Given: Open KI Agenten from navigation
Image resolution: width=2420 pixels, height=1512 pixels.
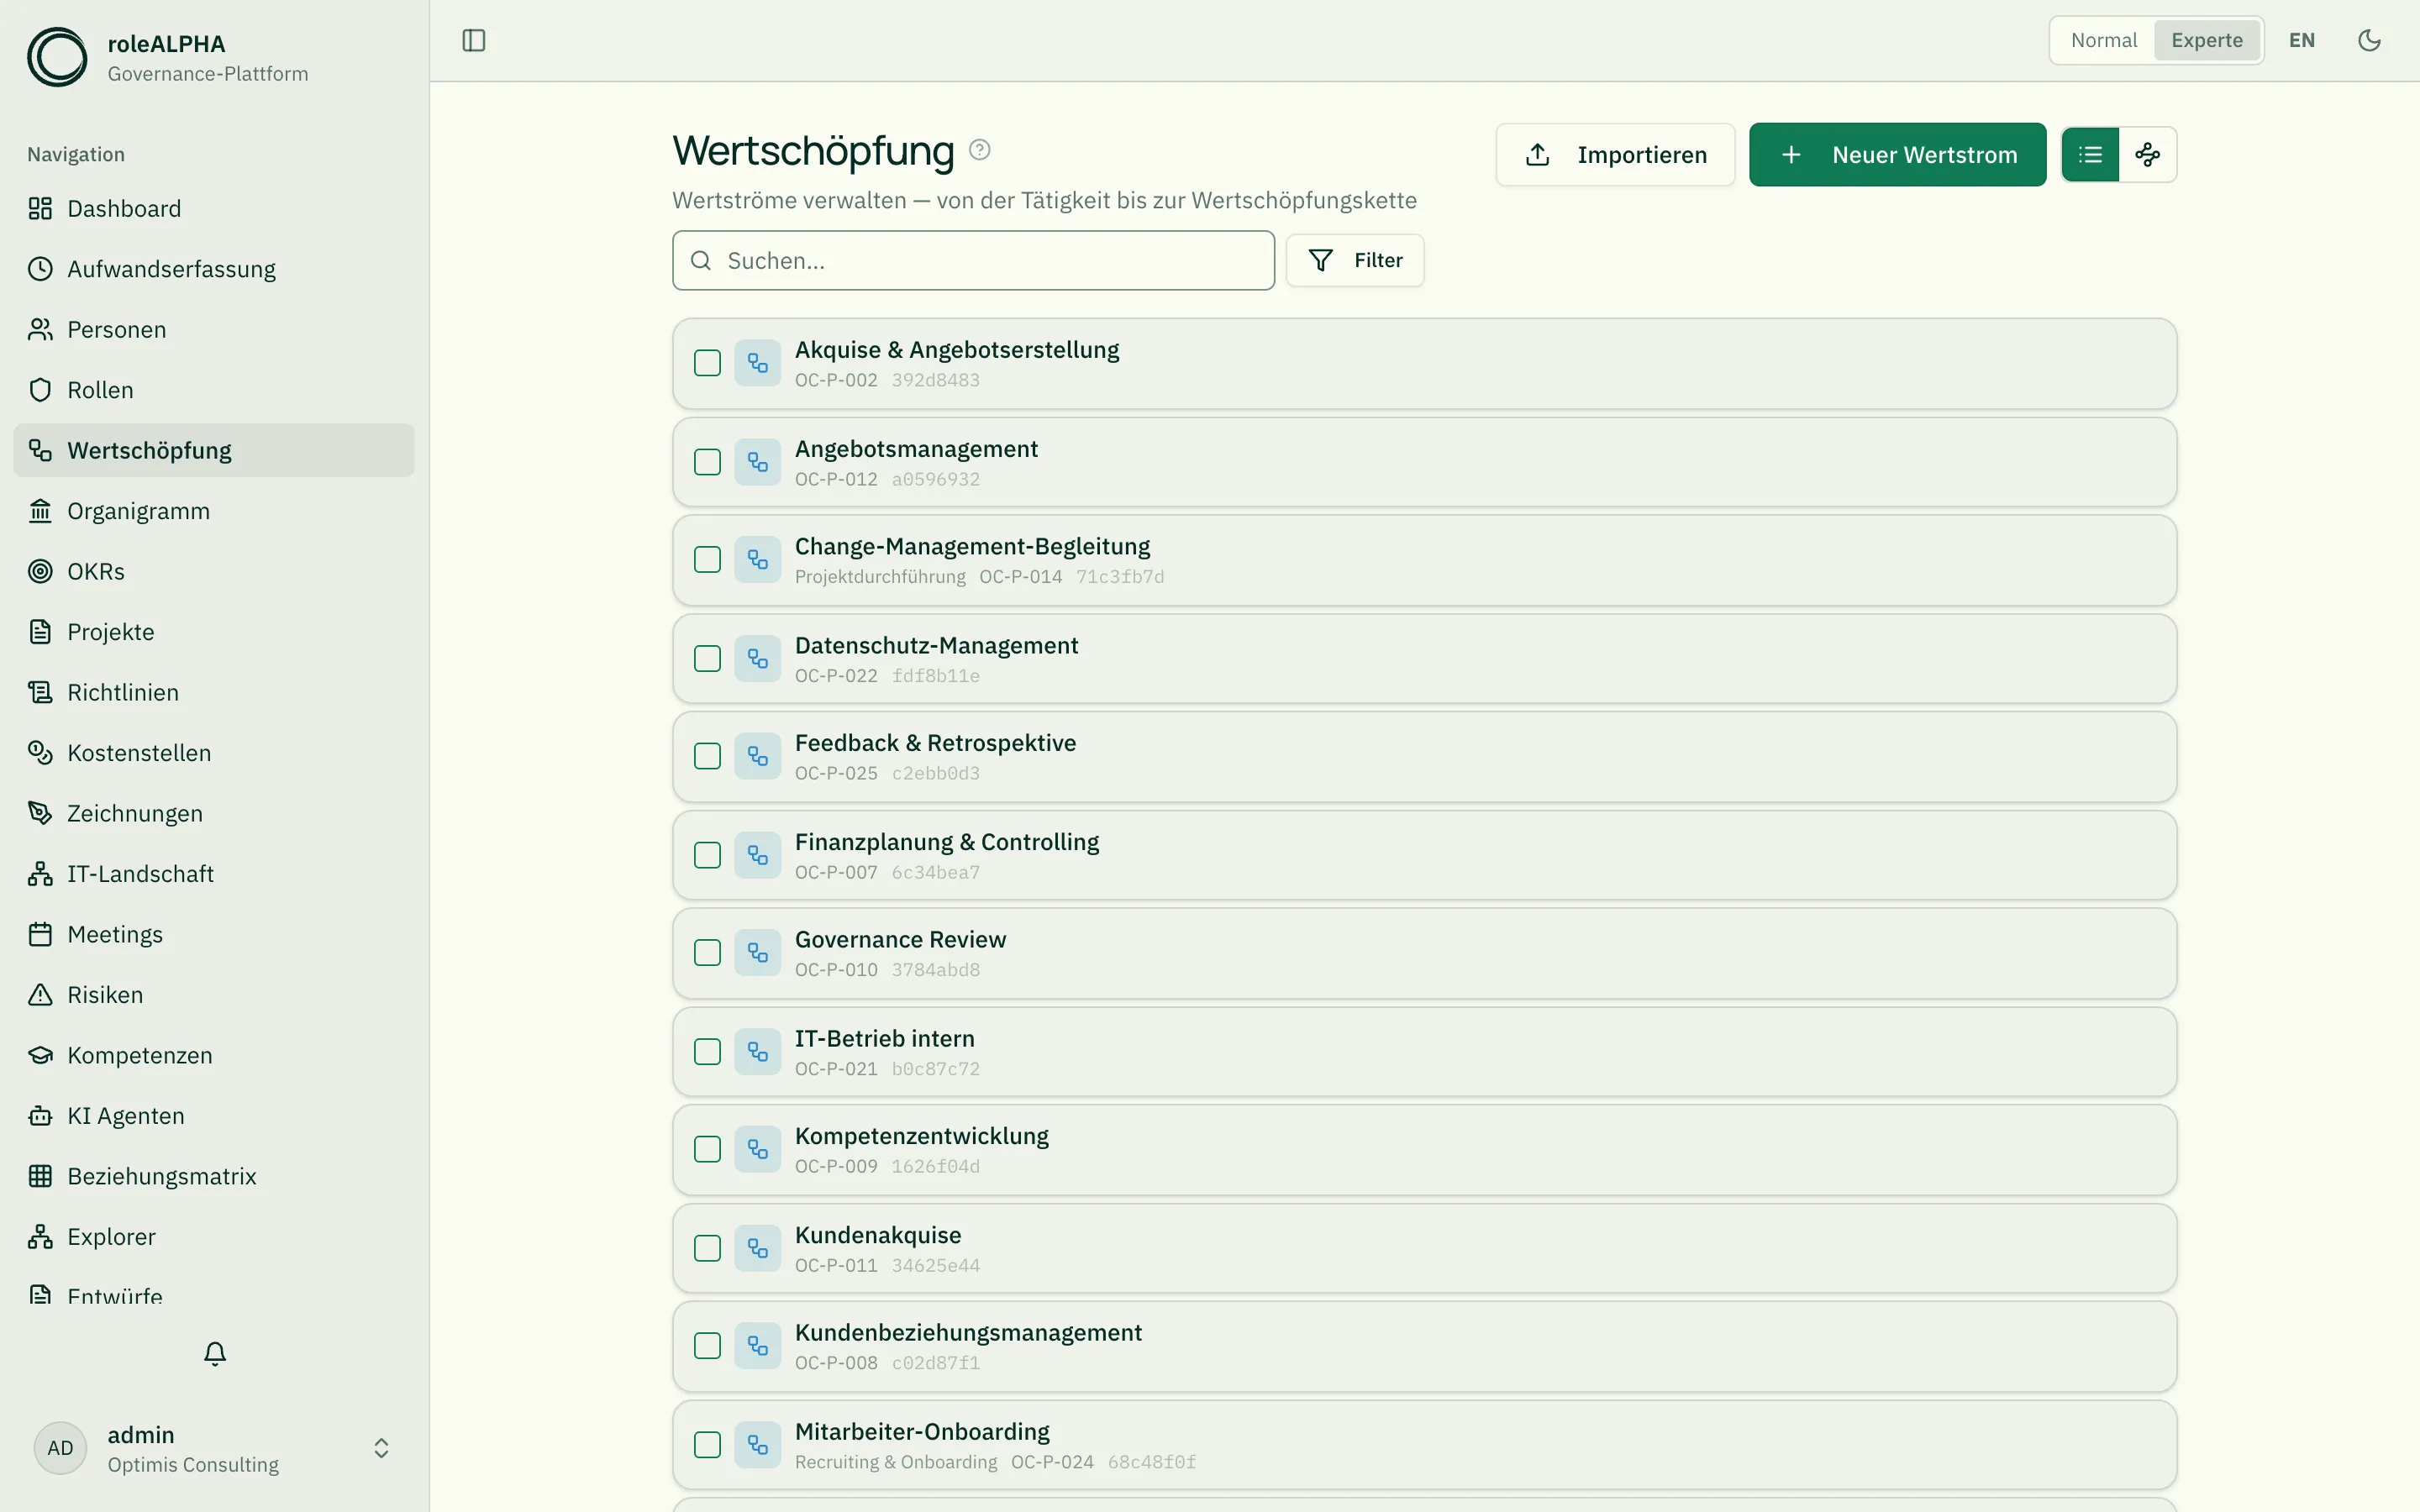Looking at the screenshot, I should (x=214, y=1116).
